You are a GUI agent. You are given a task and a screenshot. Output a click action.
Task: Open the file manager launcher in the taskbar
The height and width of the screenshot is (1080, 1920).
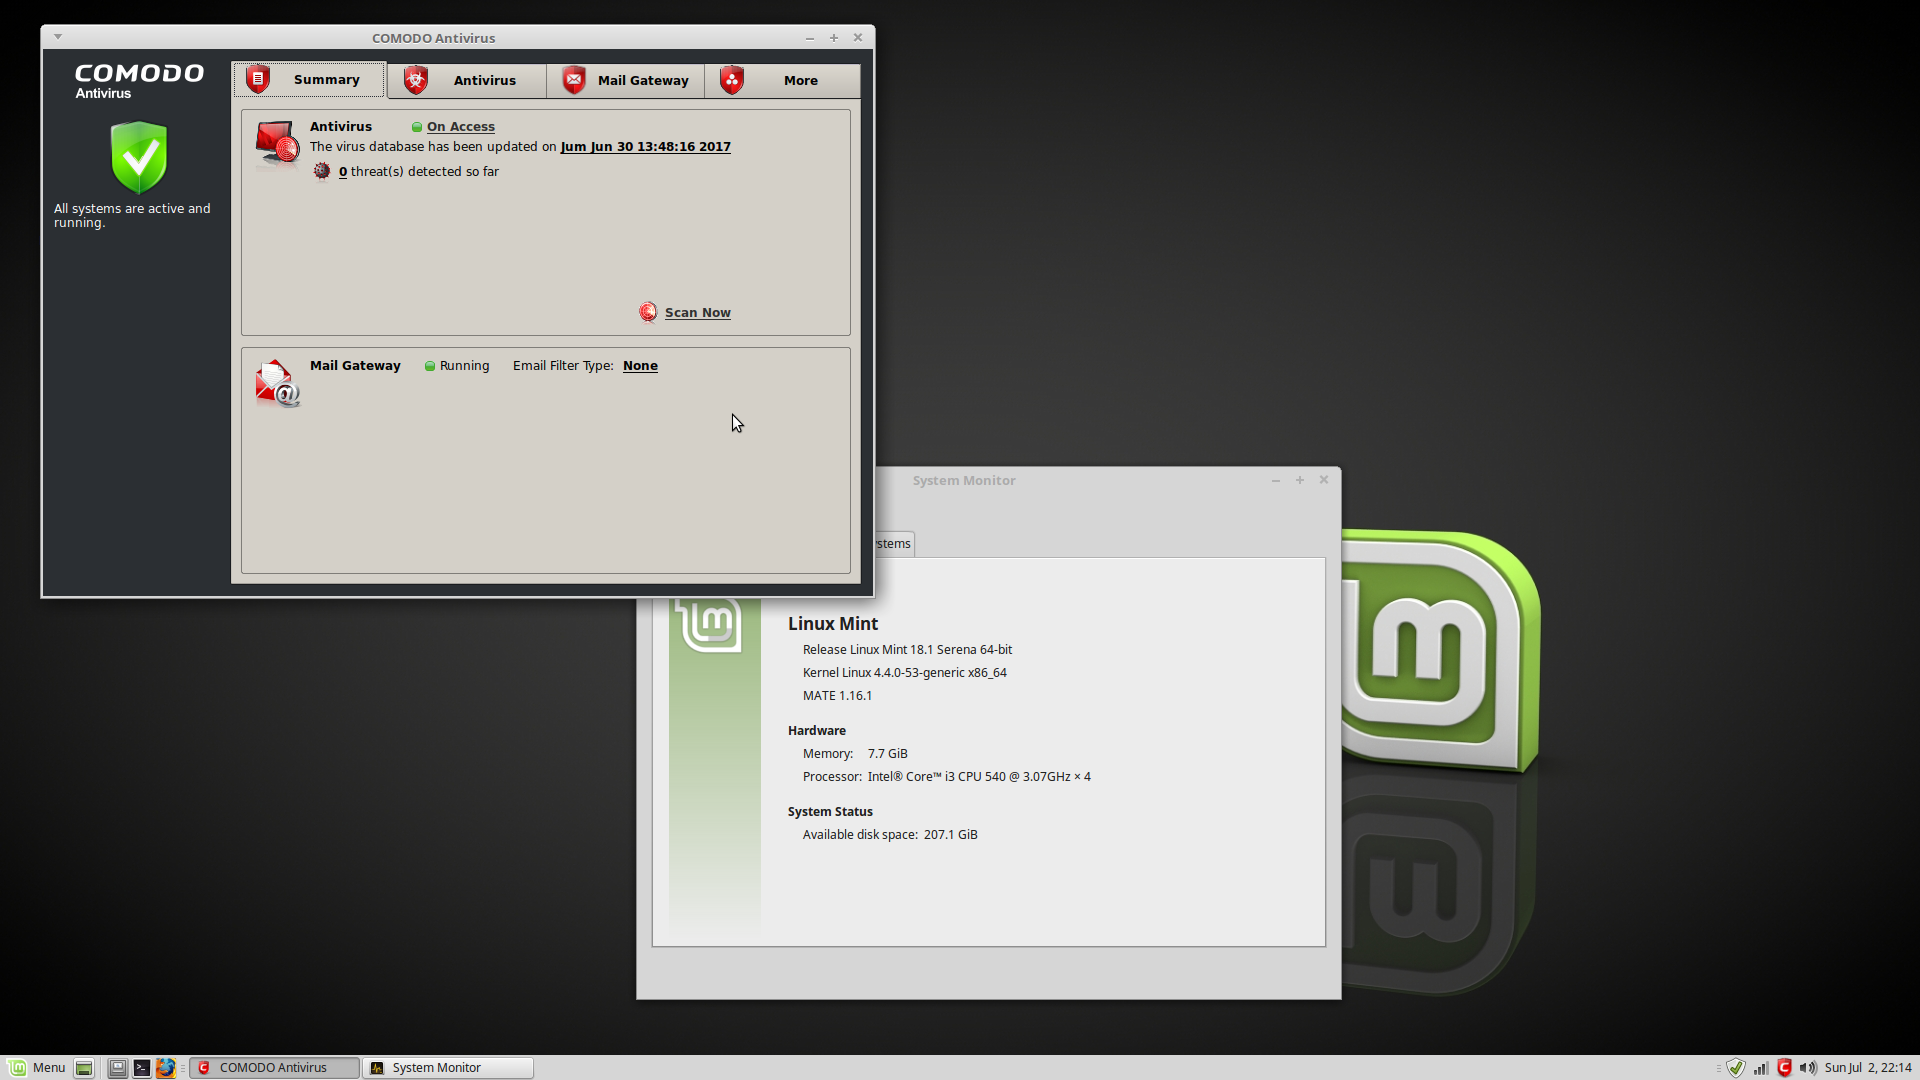tap(117, 1068)
